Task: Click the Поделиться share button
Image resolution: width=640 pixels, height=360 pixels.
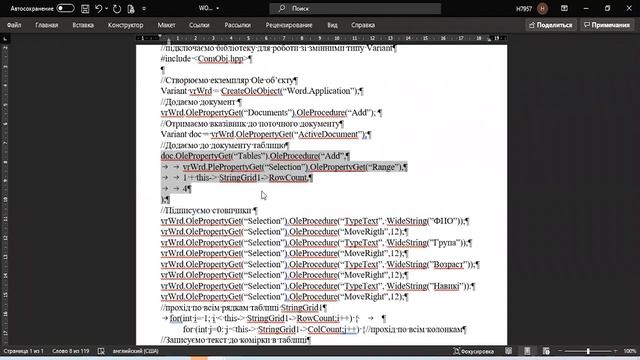Action: tap(551, 25)
